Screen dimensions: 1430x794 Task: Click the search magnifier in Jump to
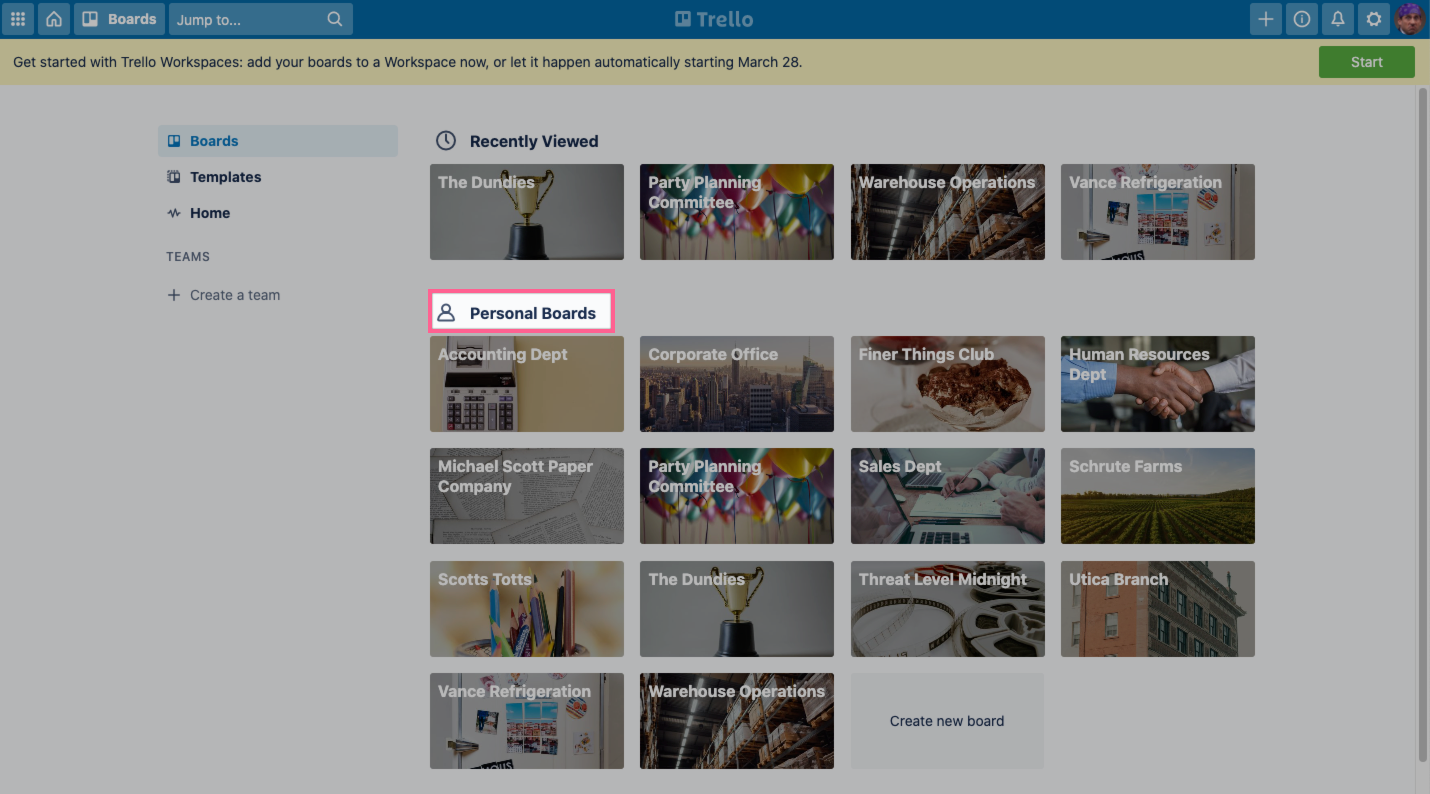[x=334, y=18]
